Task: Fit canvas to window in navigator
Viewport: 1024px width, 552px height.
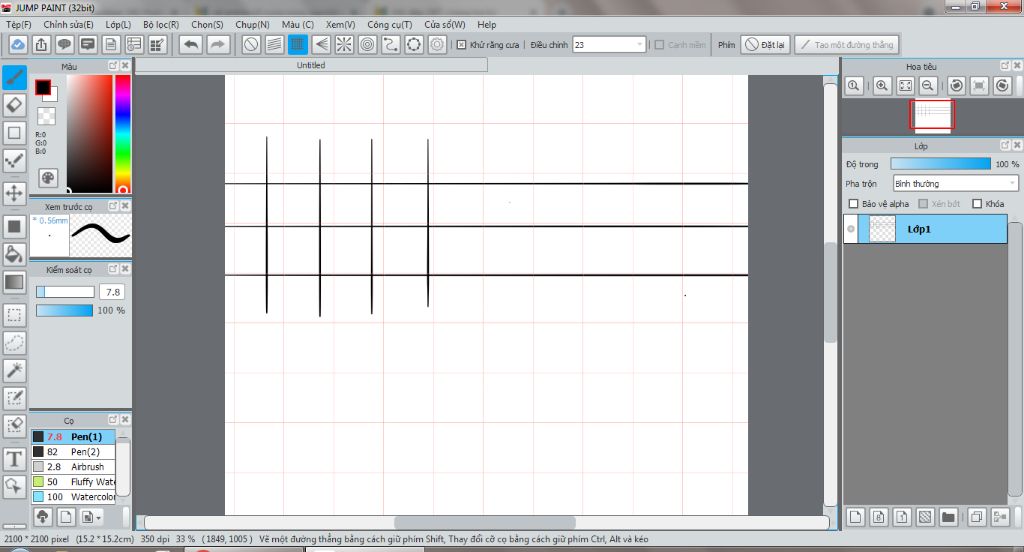Action: coord(905,86)
